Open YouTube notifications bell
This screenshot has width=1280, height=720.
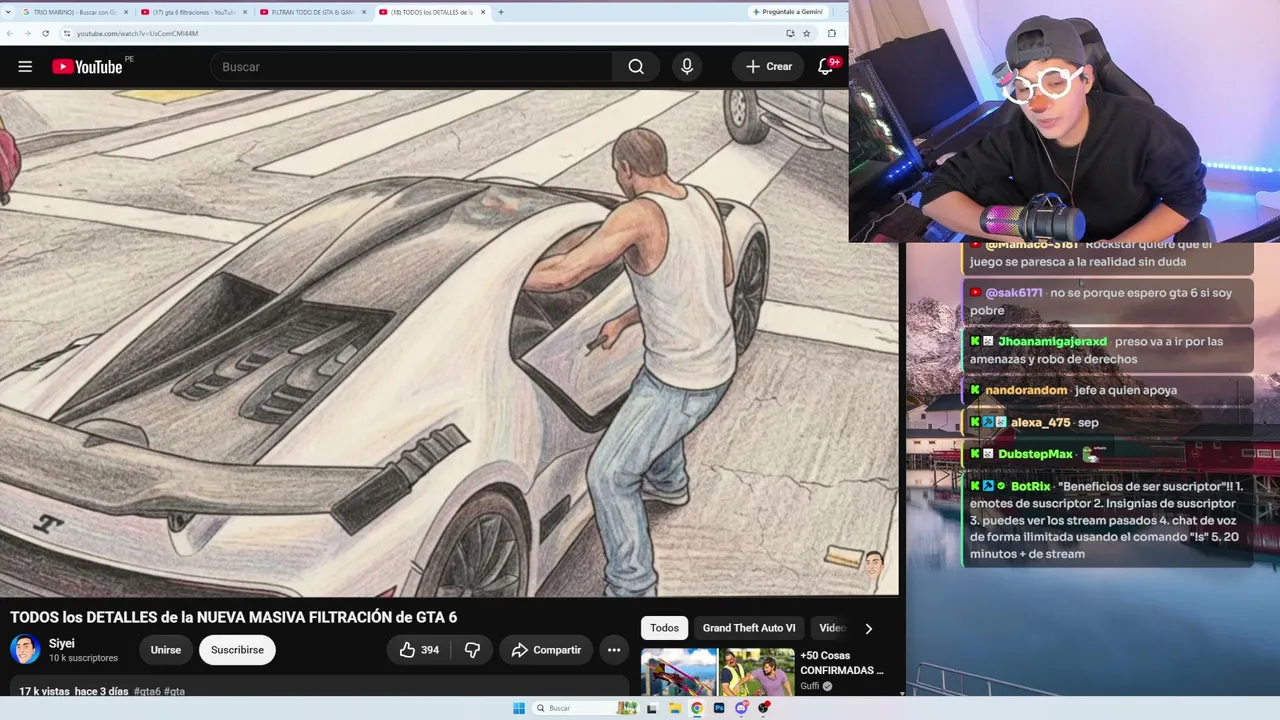826,67
